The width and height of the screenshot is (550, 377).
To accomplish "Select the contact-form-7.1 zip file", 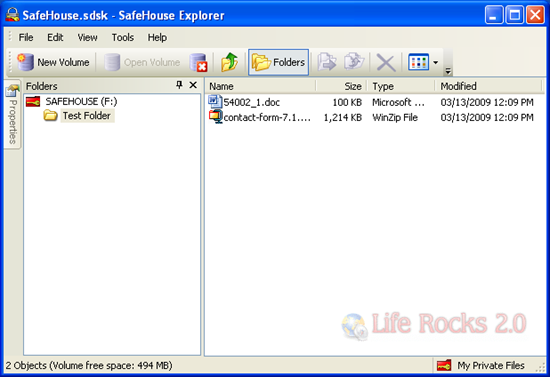I will (x=267, y=117).
